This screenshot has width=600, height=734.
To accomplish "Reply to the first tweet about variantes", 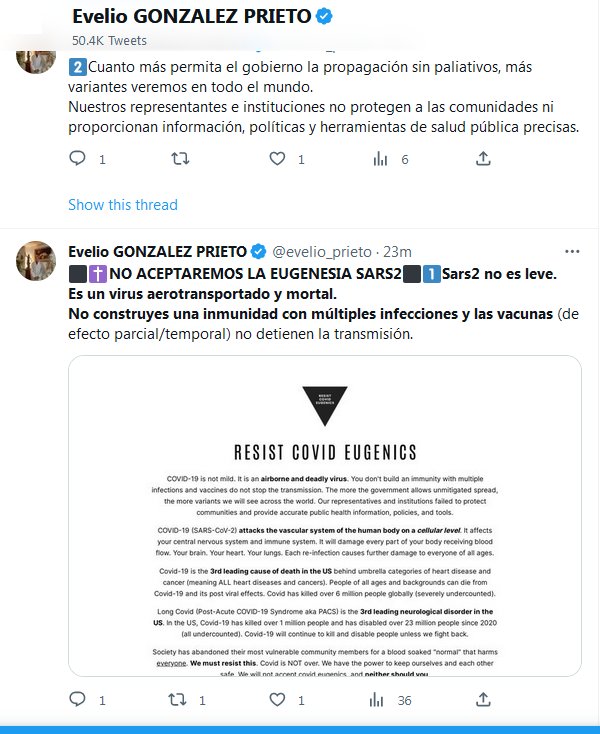I will (x=78, y=159).
